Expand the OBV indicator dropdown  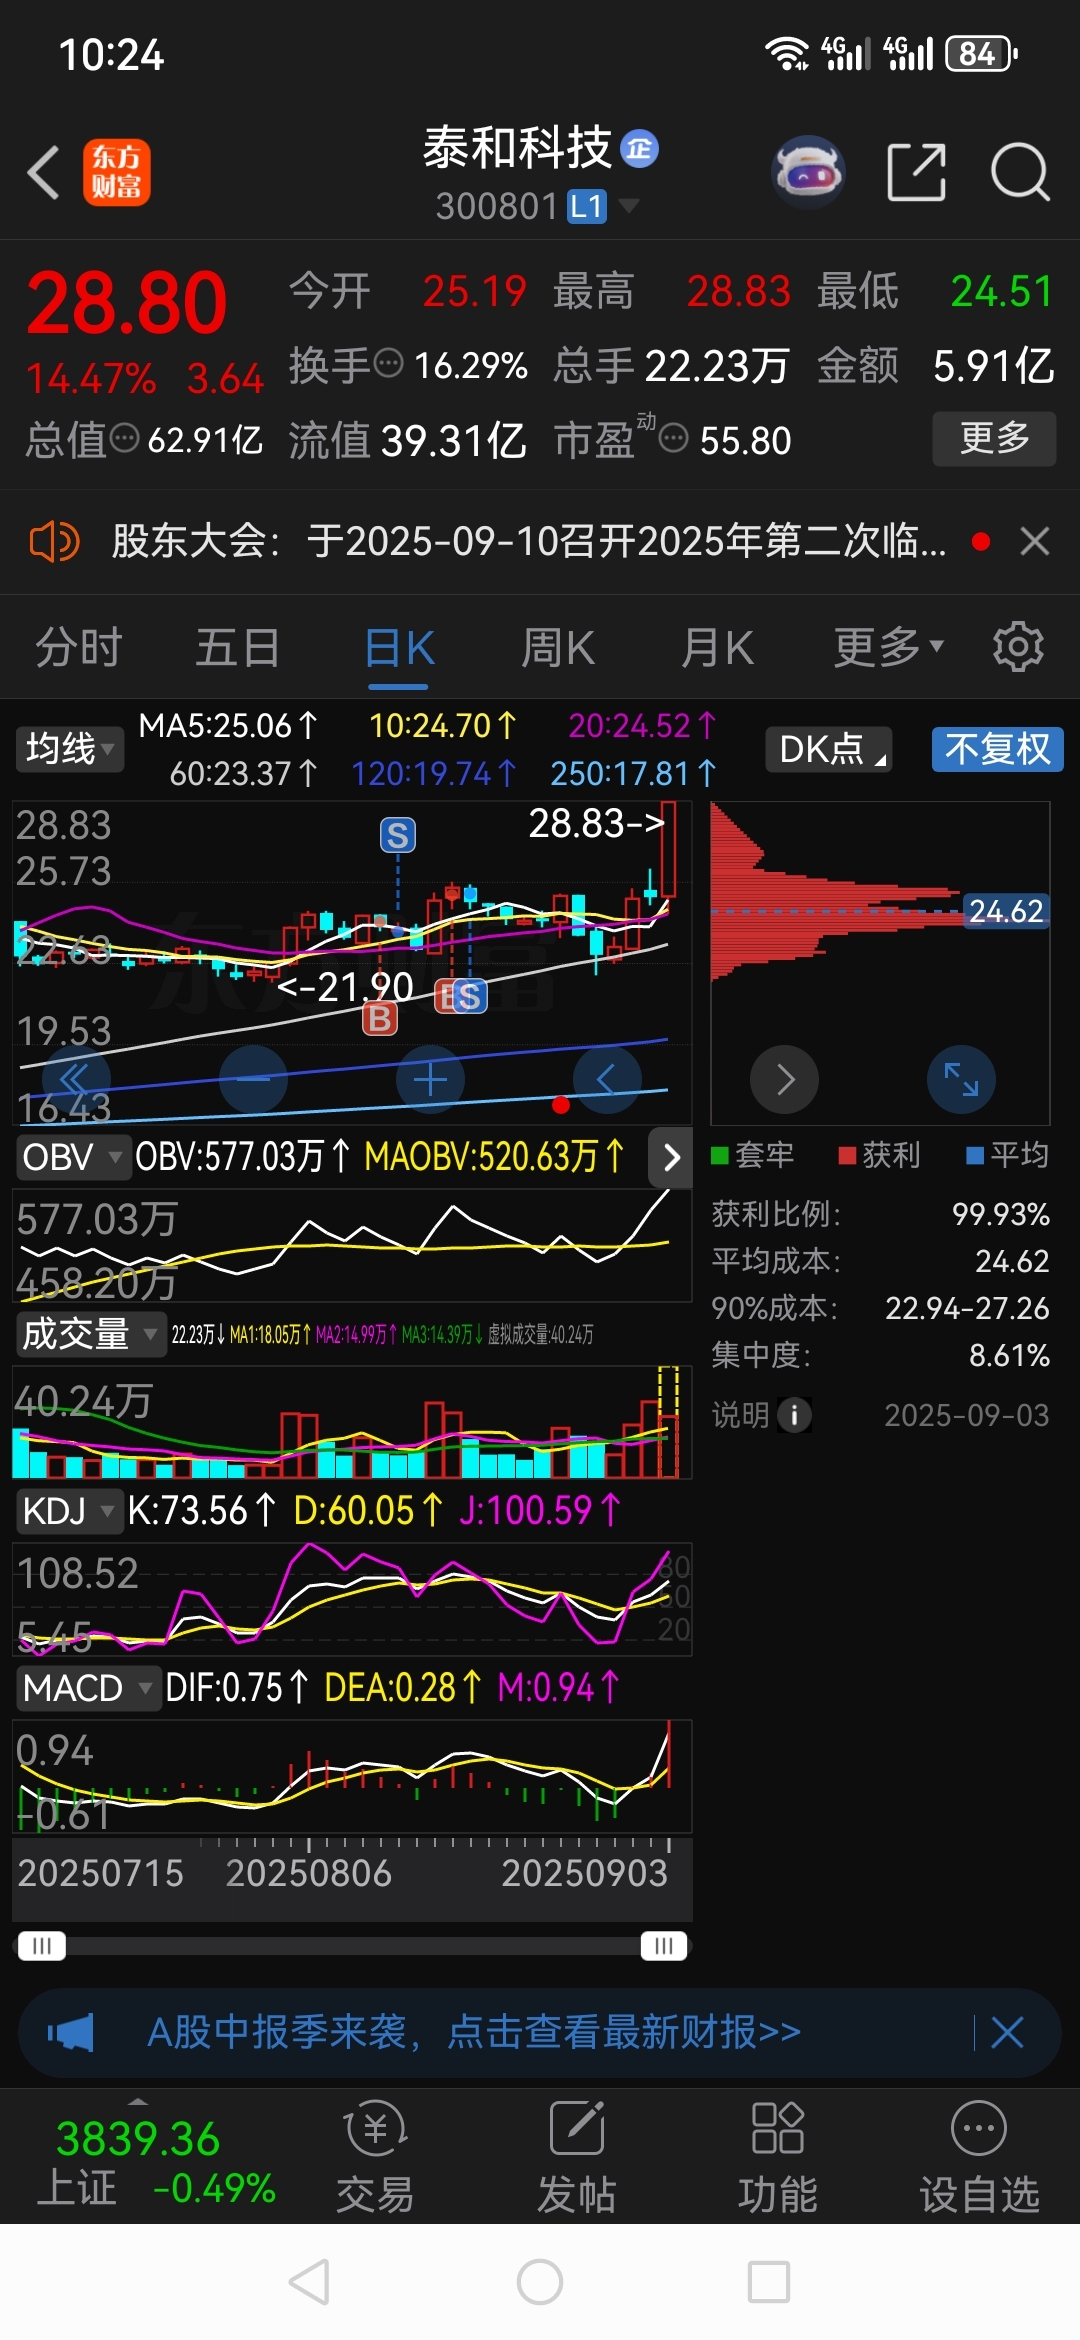click(x=73, y=1157)
